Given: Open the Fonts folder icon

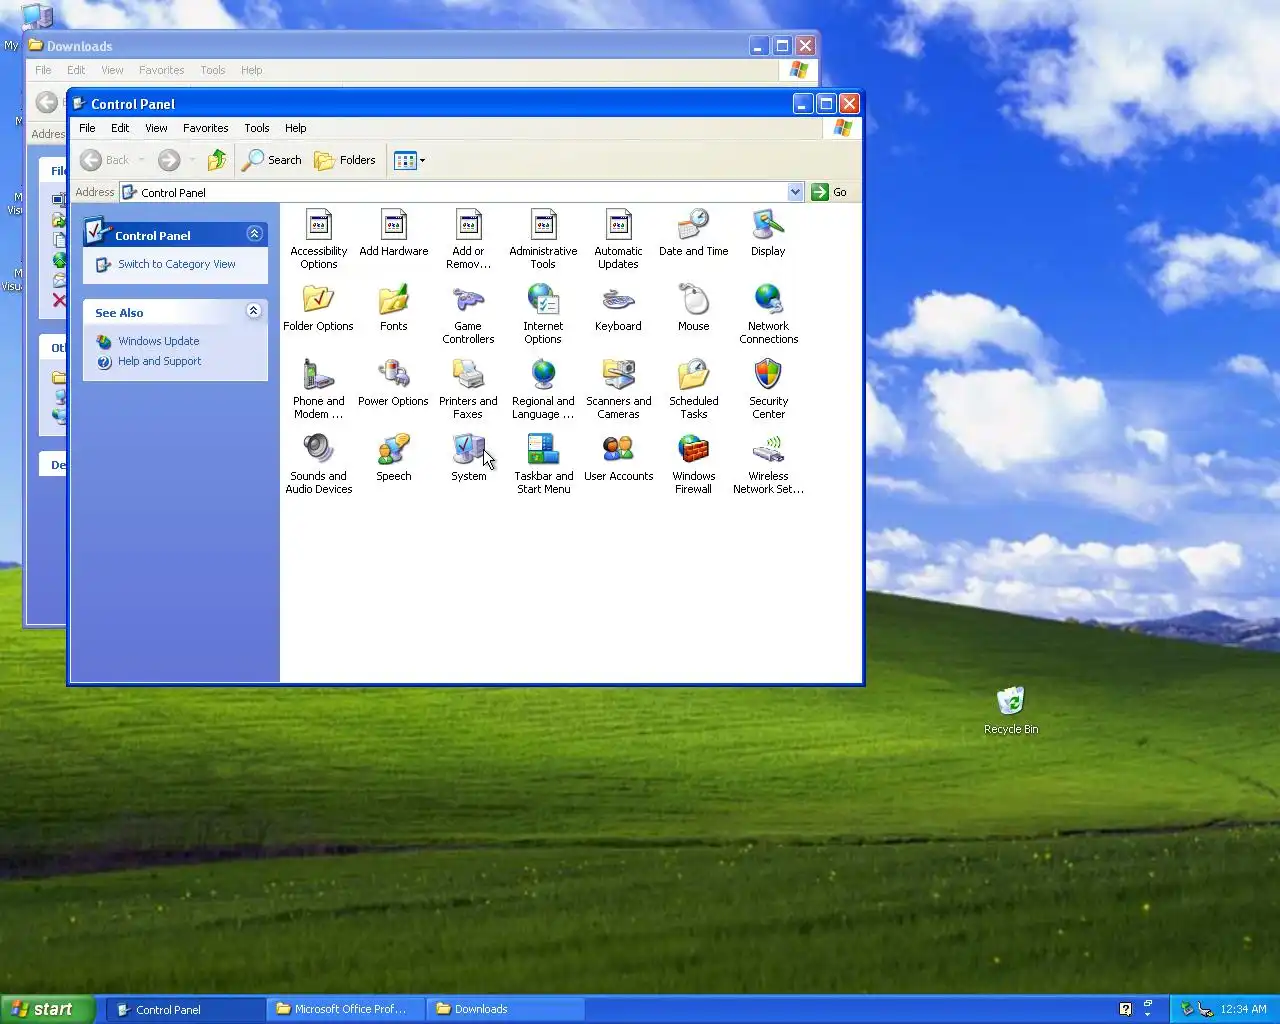Looking at the screenshot, I should (x=394, y=308).
